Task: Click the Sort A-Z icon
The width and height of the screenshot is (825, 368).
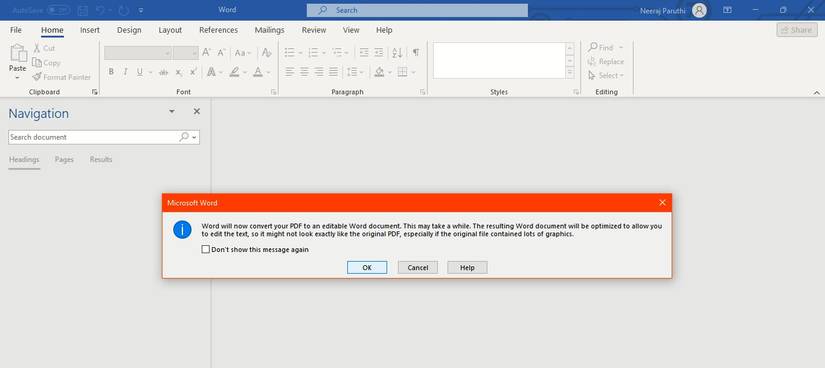Action: tap(397, 53)
